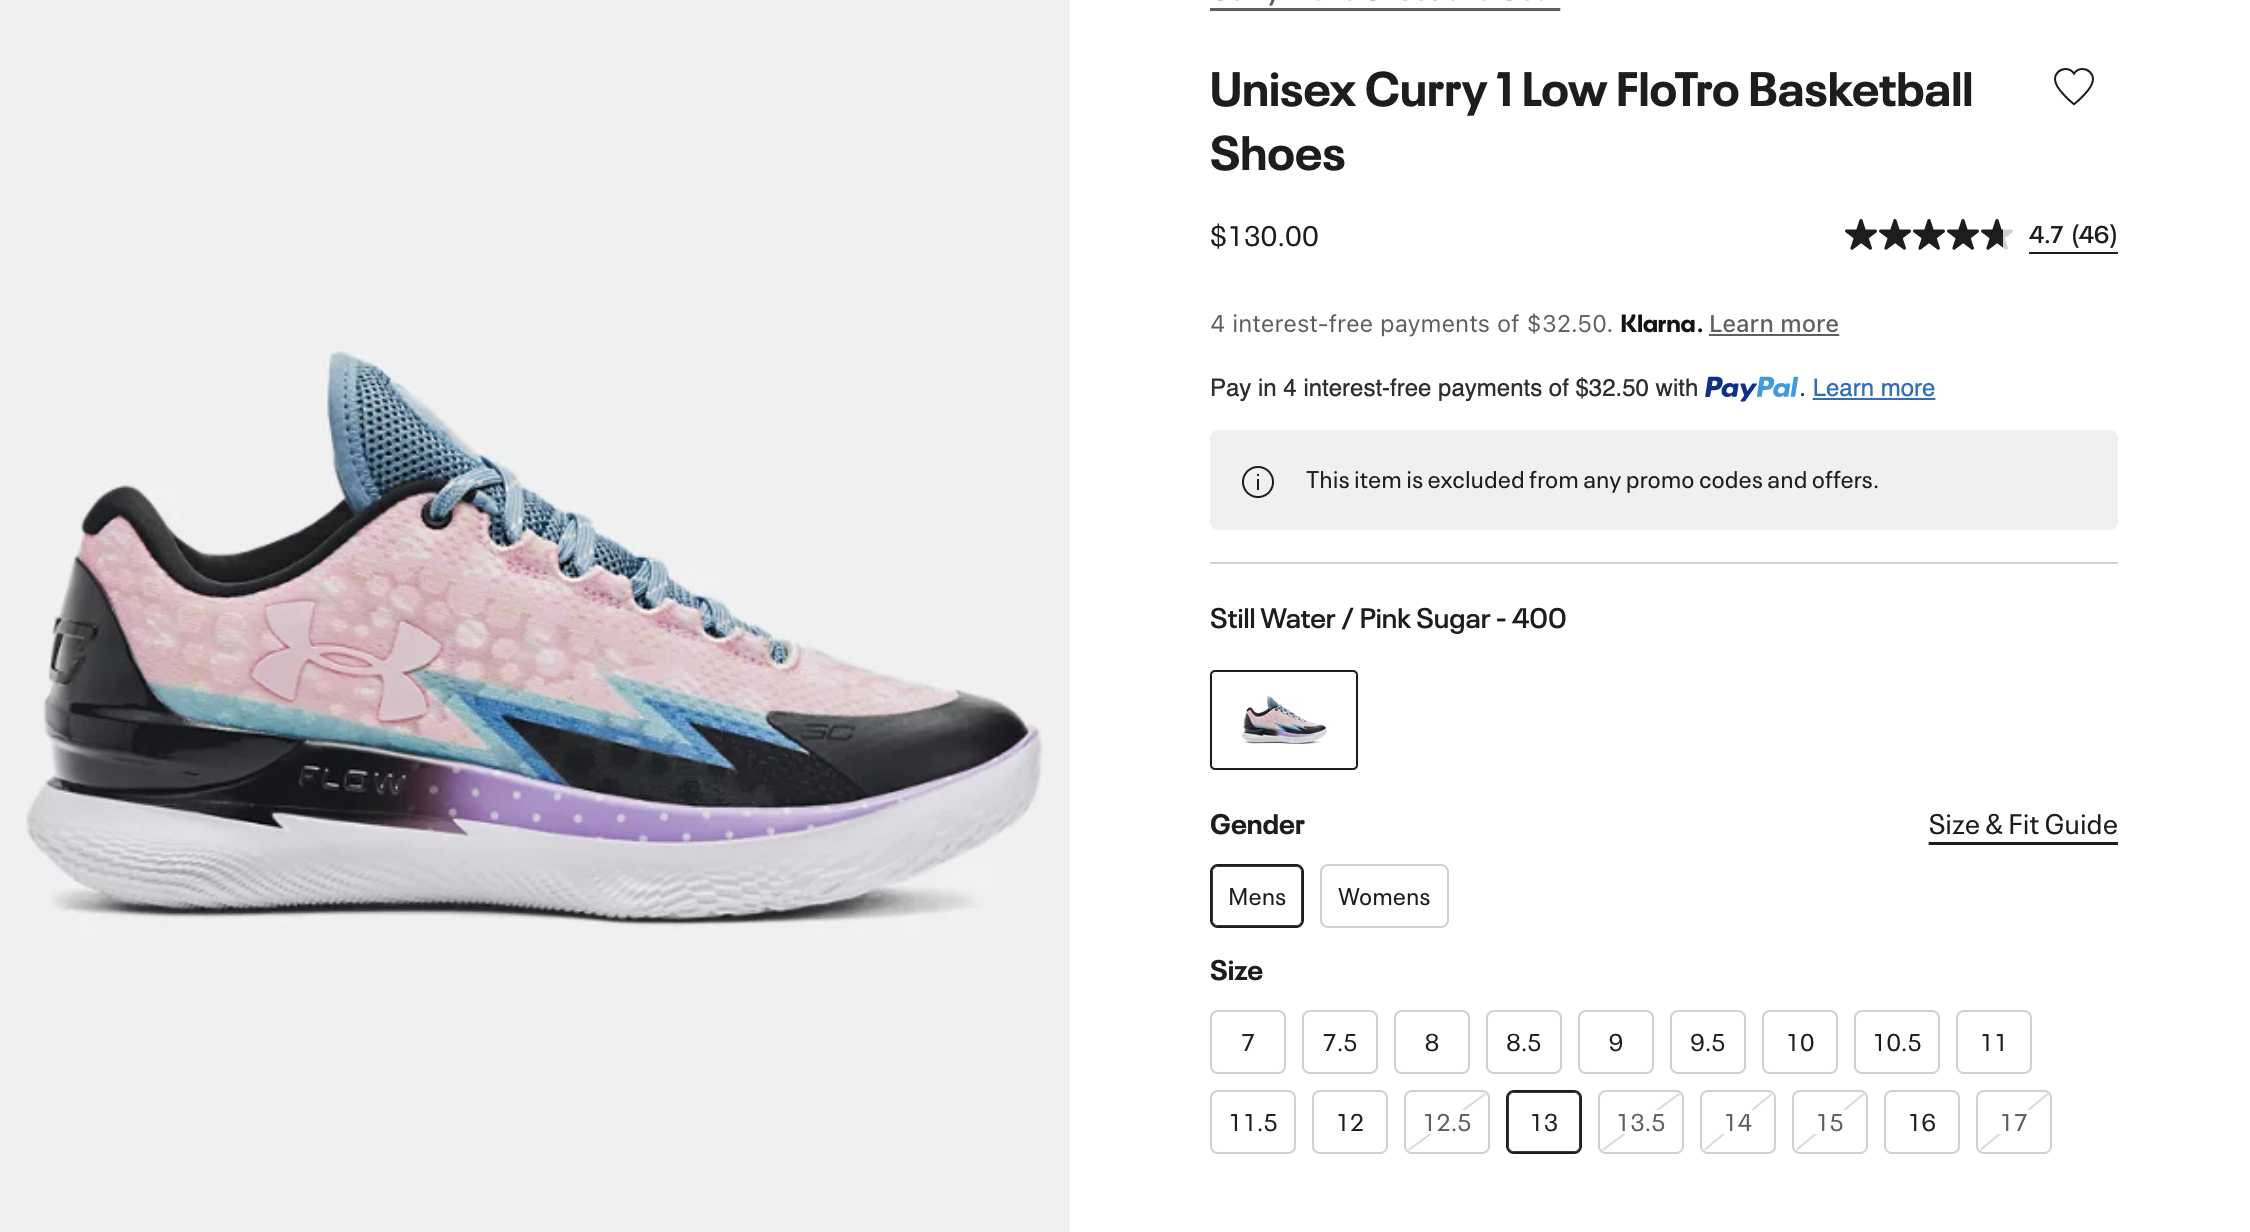Pick size 12
2250x1232 pixels.
(x=1349, y=1122)
